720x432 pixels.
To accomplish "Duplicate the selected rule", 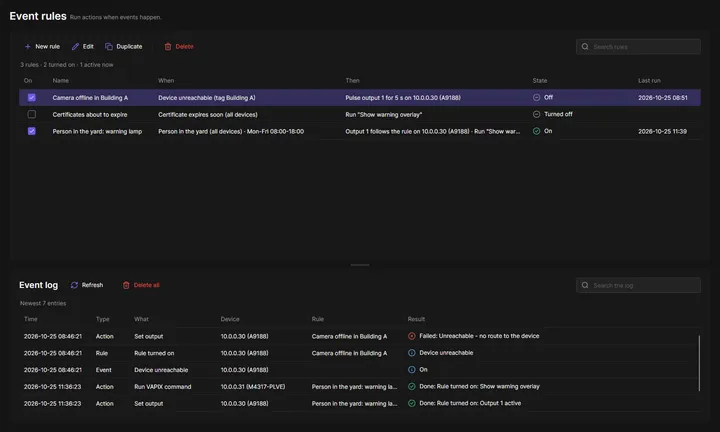I will coord(124,46).
